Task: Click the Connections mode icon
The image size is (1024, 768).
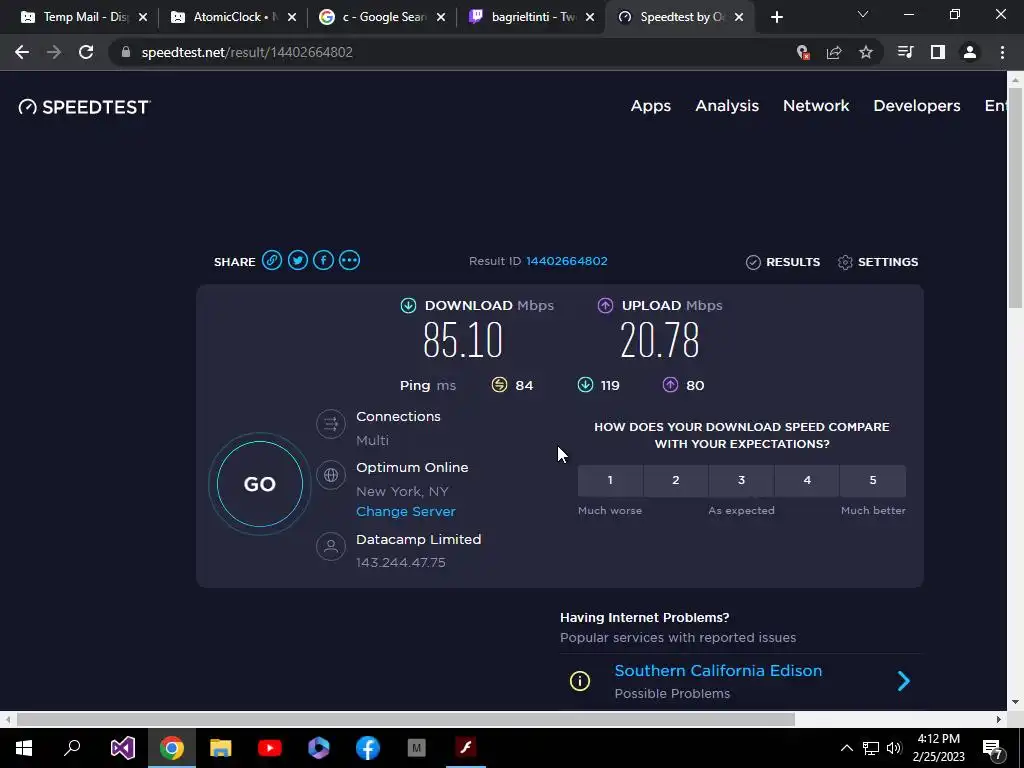Action: (x=331, y=424)
